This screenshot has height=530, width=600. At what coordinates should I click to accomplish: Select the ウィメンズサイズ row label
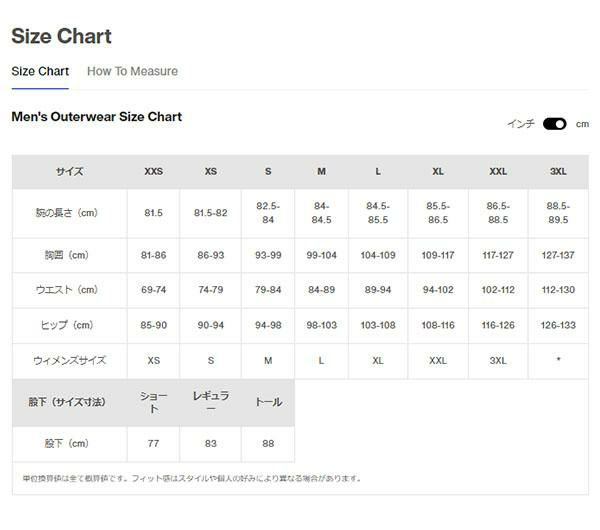(x=70, y=360)
